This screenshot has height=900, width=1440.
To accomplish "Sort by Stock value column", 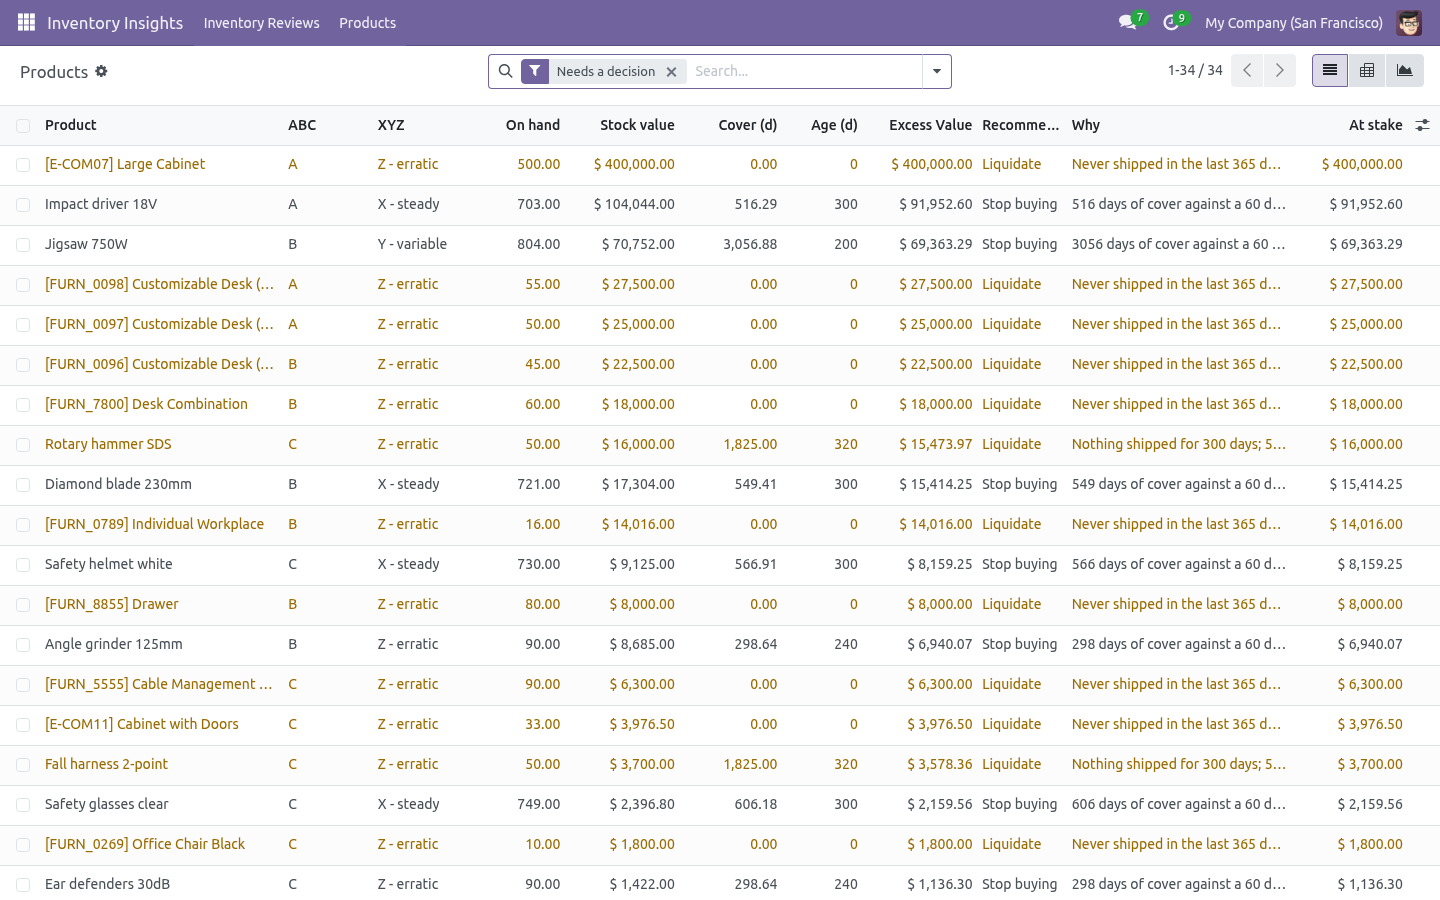I will tap(637, 125).
